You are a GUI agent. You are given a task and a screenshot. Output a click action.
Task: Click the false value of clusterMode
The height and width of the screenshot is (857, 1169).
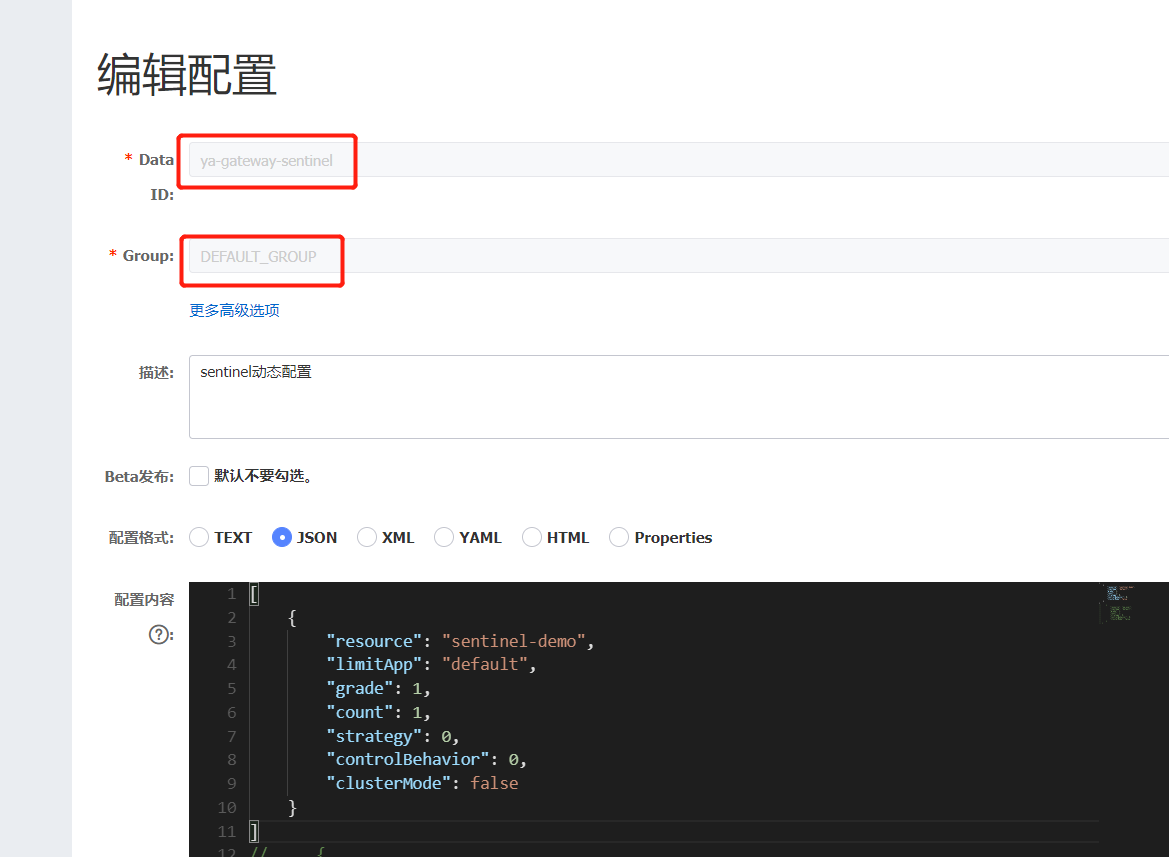click(494, 784)
